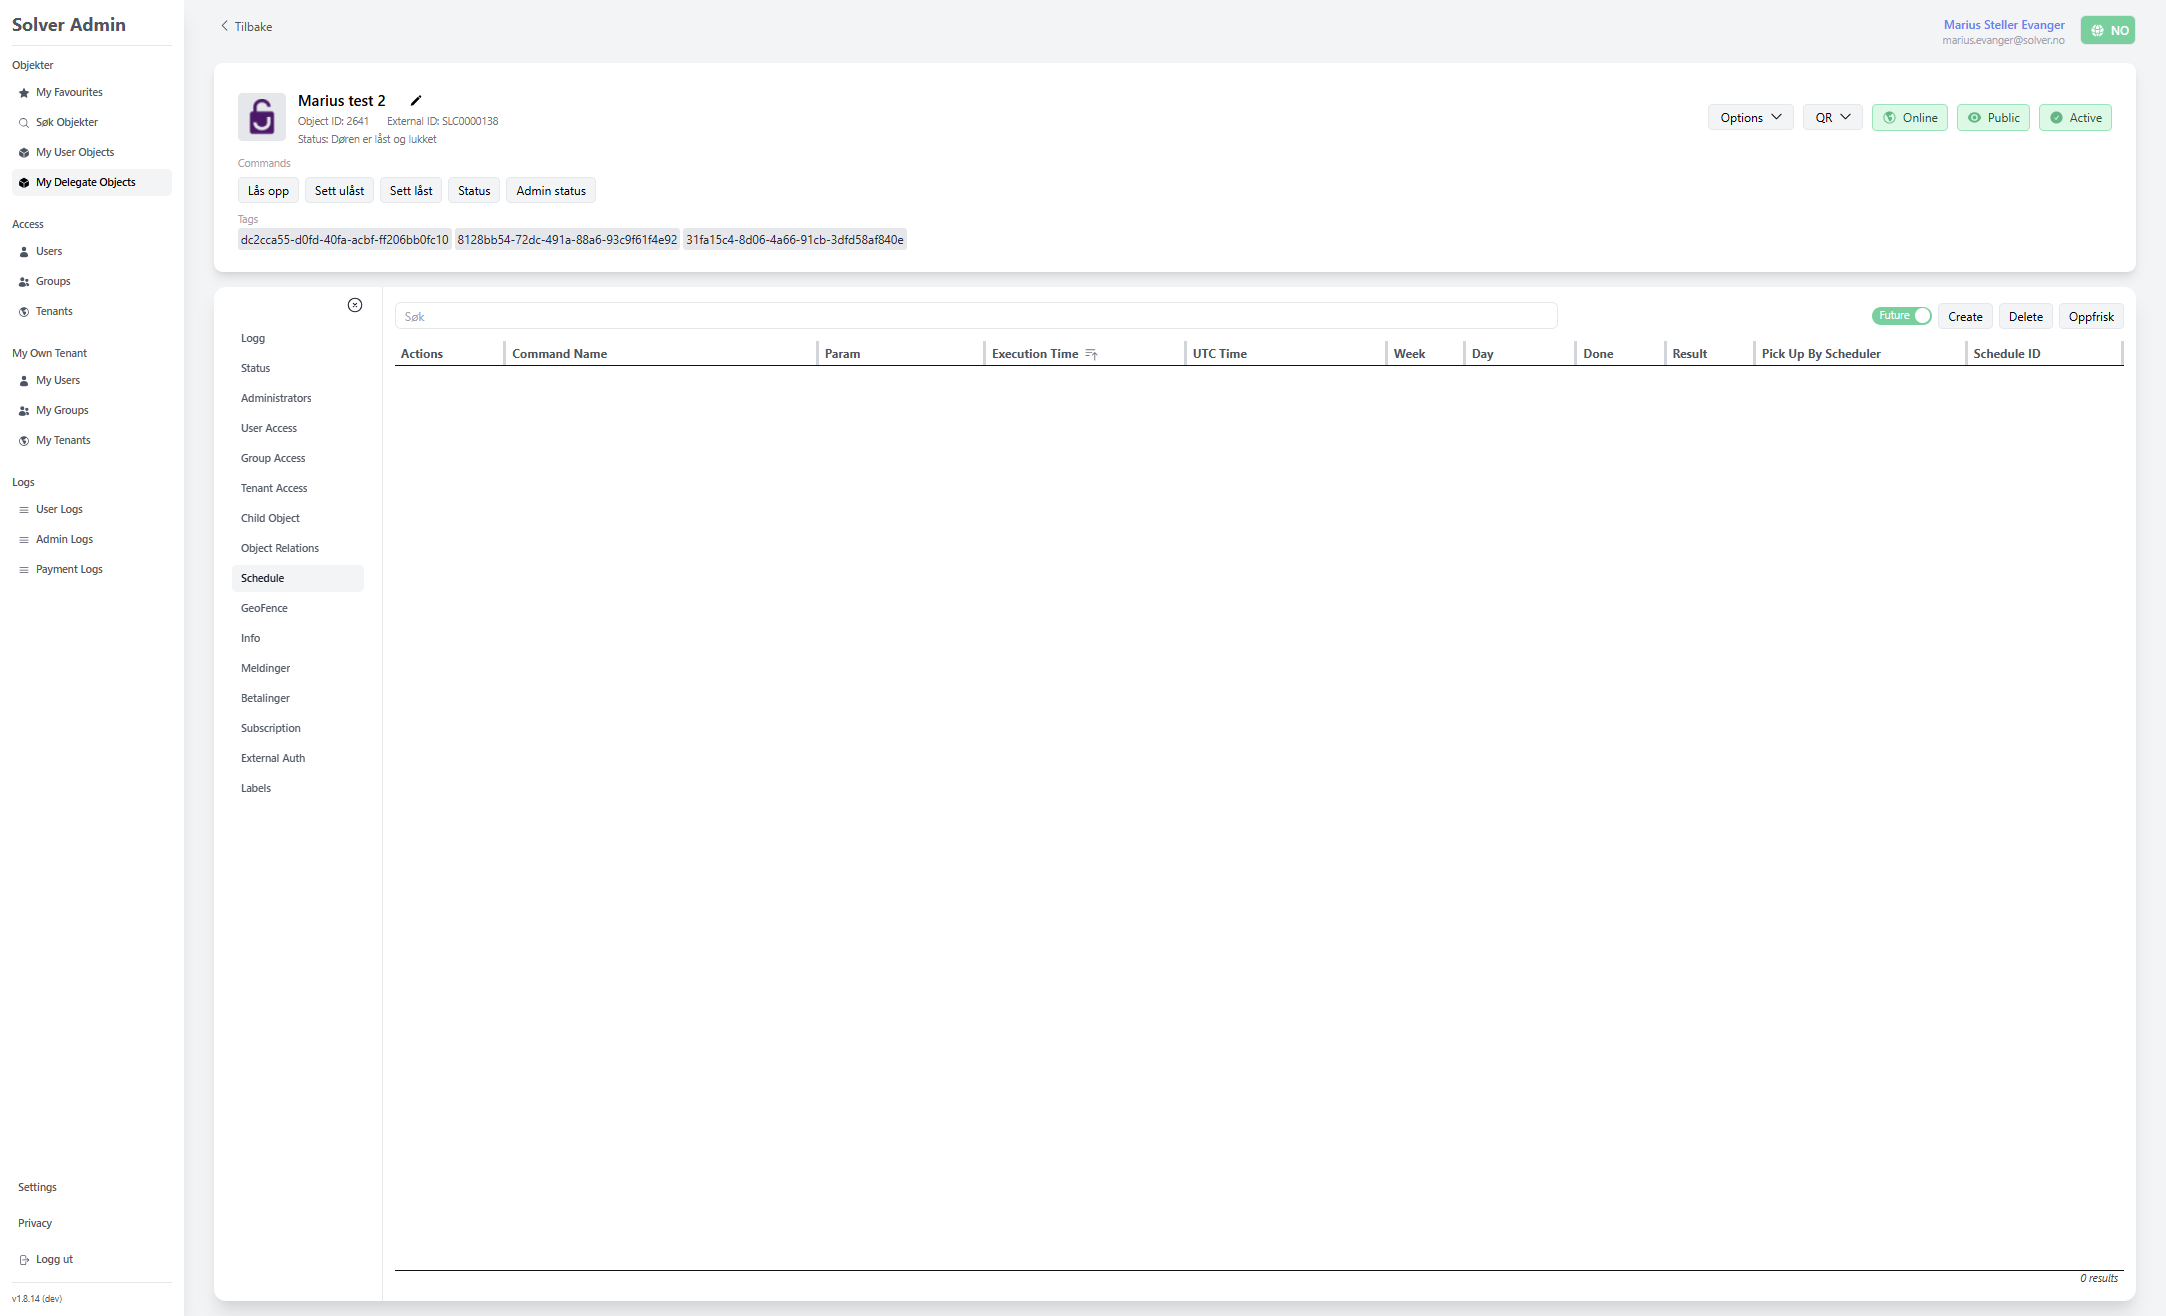The width and height of the screenshot is (2166, 1316).
Task: Click tag 8128bb54-72dc-491a-88a6-93c9f61f4e92
Action: 567,240
